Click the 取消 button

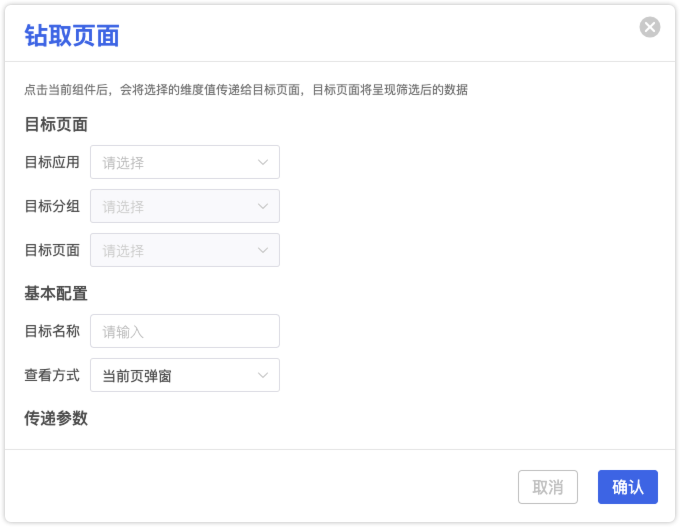pos(548,487)
